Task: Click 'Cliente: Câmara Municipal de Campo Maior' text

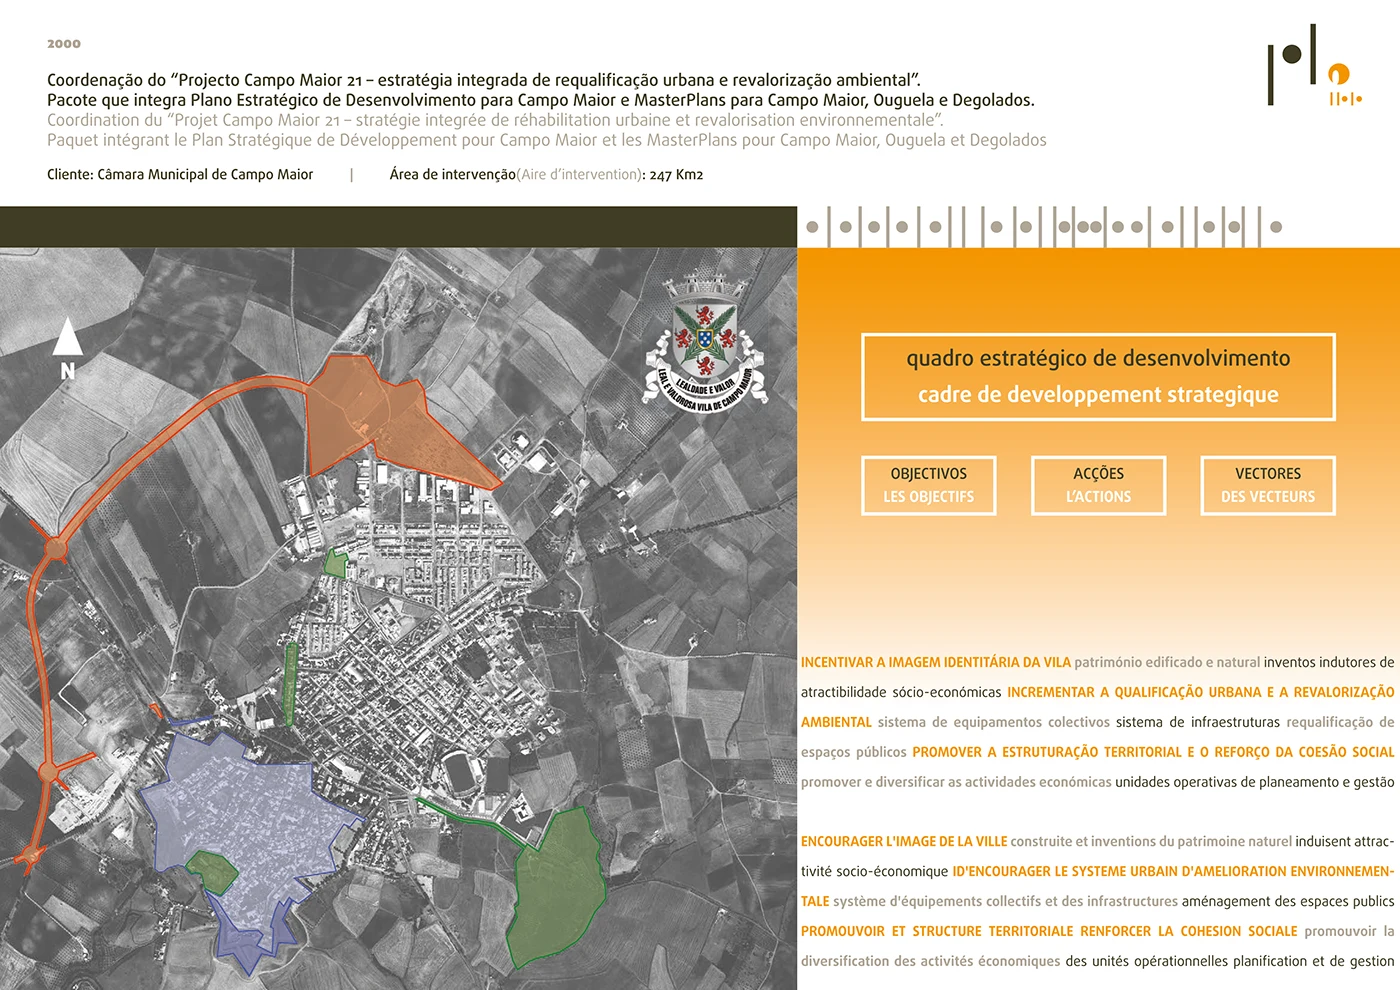Action: click(x=180, y=174)
